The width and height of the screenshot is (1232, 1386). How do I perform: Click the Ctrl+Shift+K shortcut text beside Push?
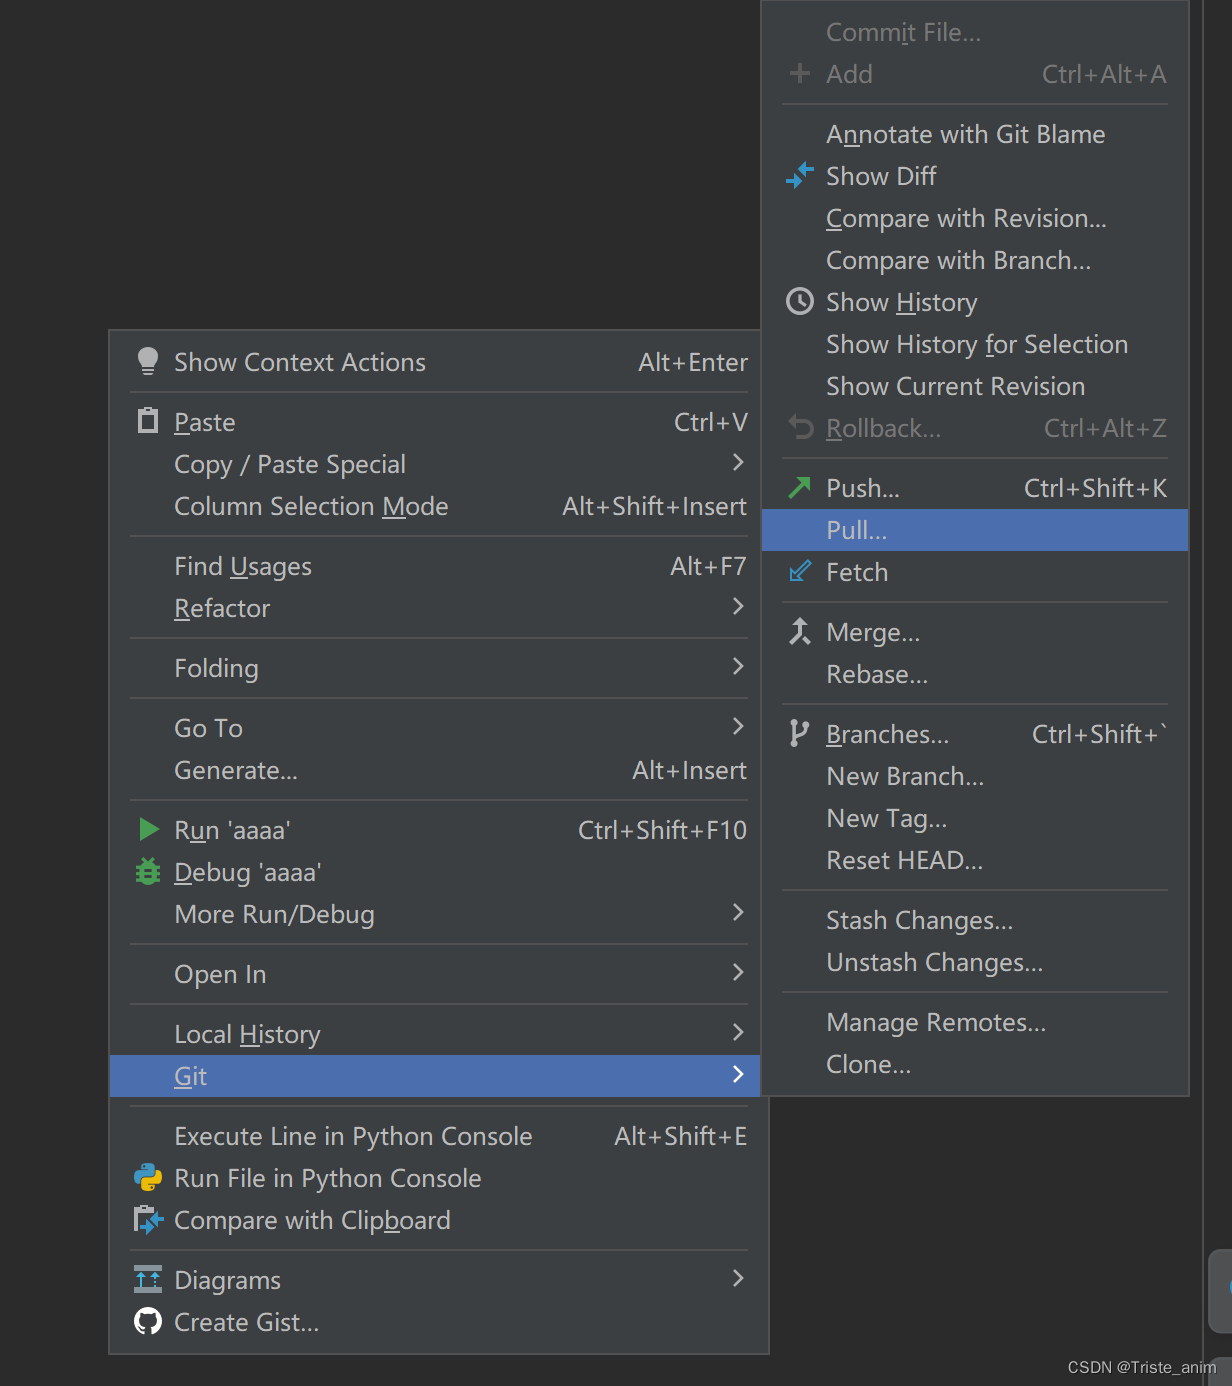click(x=1095, y=488)
